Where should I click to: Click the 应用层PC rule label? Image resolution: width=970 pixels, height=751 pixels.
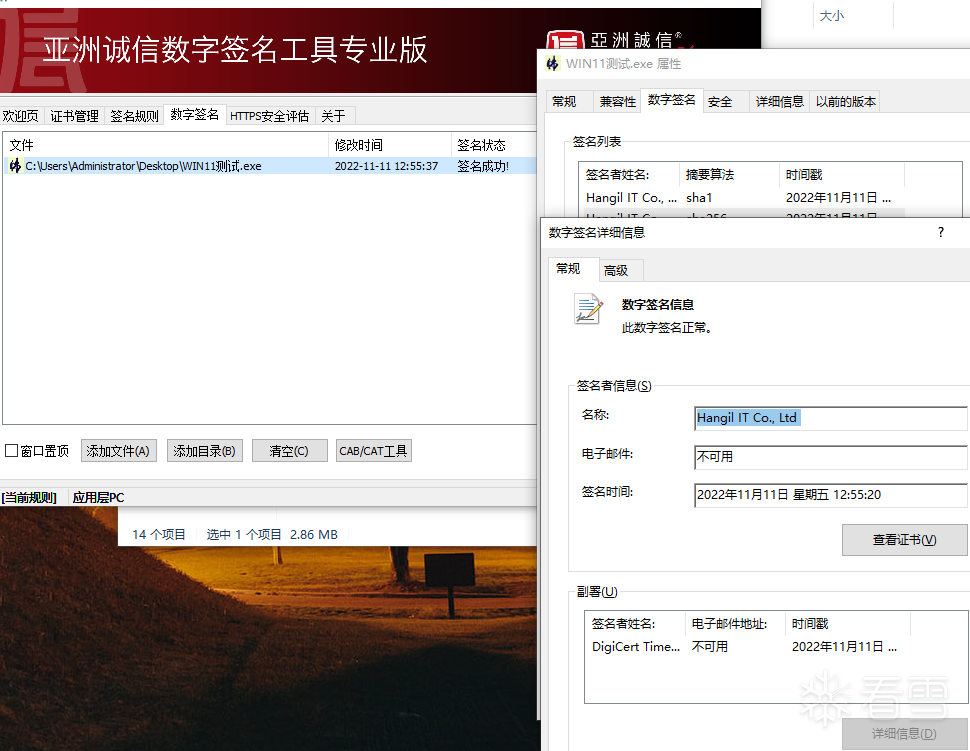pos(98,497)
